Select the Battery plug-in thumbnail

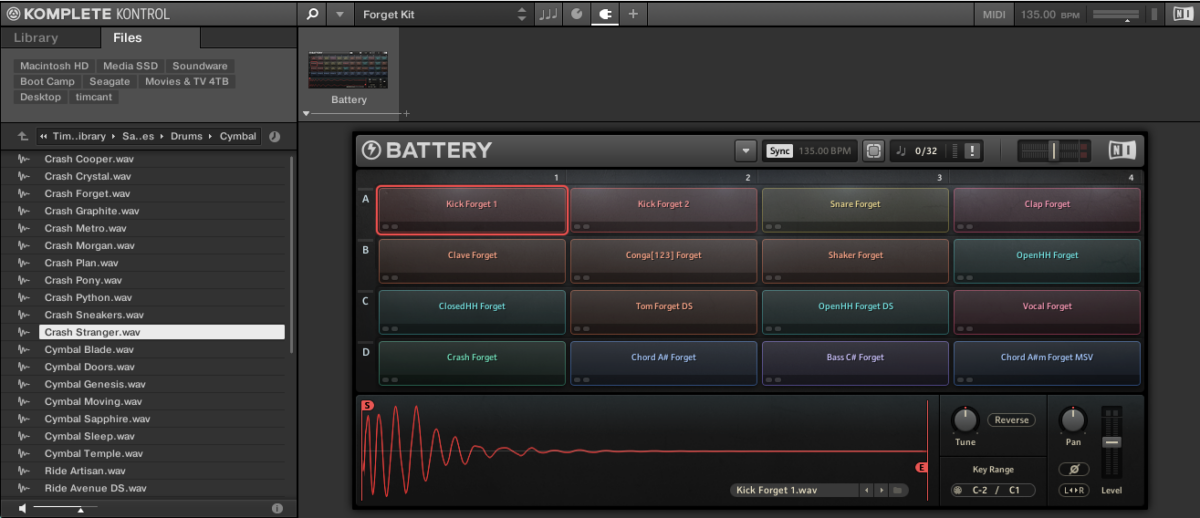(x=349, y=72)
